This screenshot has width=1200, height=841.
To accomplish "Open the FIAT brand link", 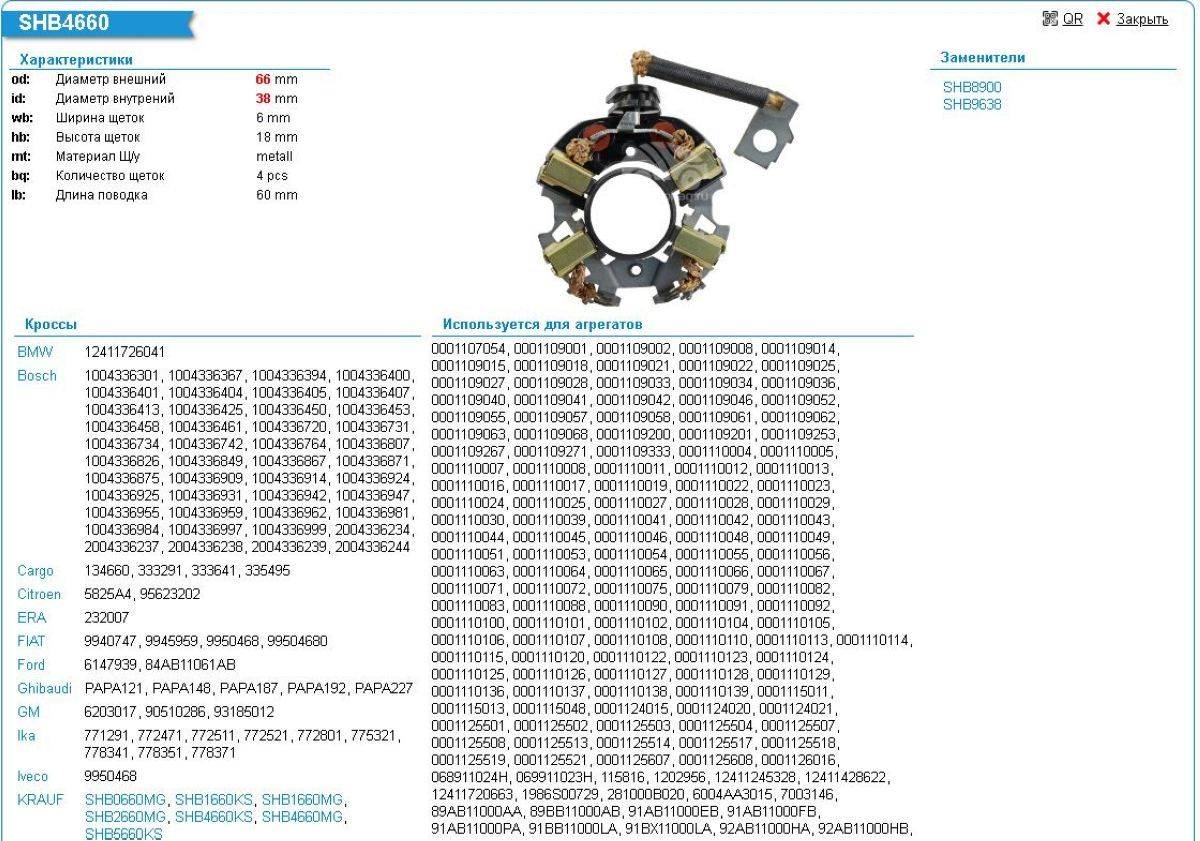I will coord(31,641).
